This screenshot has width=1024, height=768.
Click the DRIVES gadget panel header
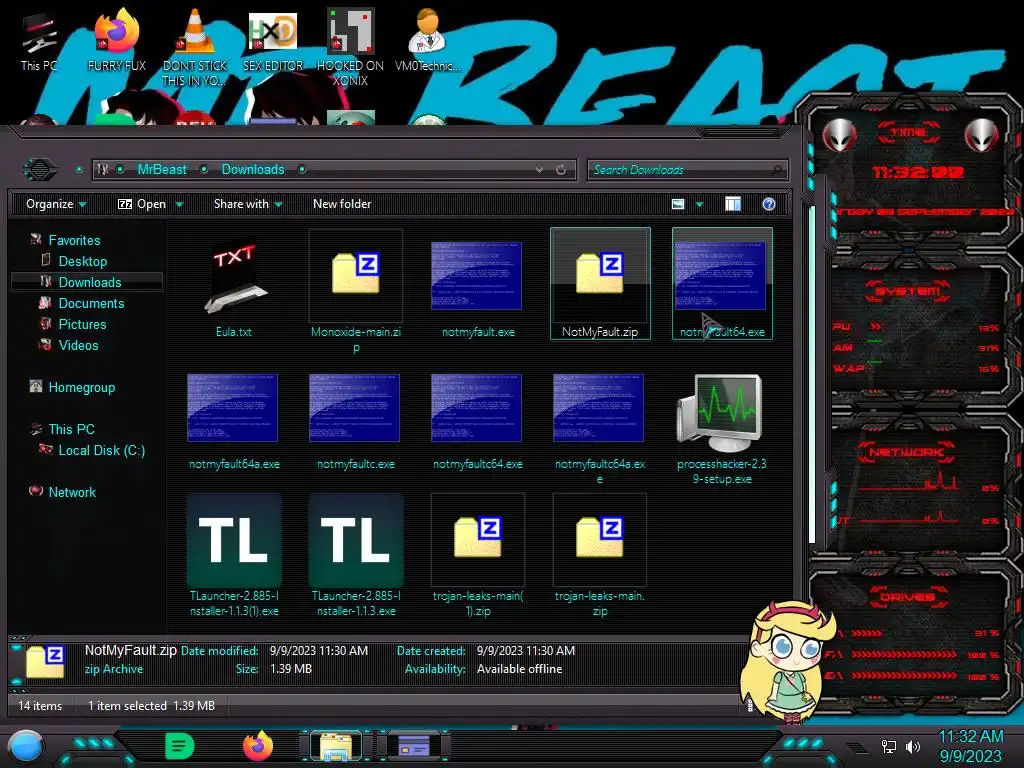[x=908, y=596]
